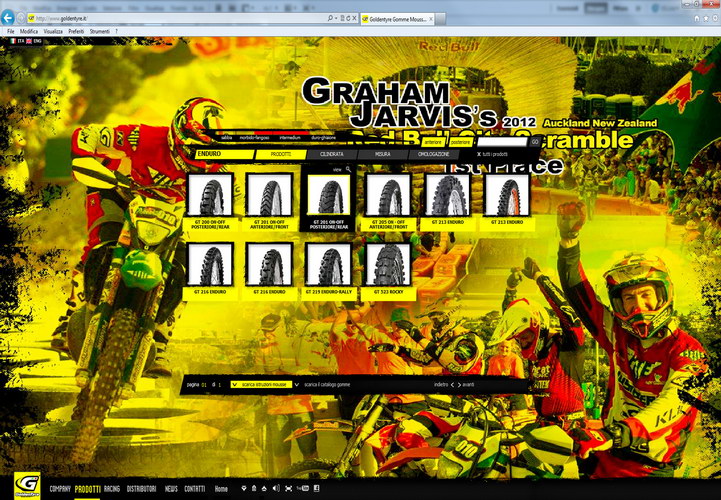Click the refresh icon in address bar
The height and width of the screenshot is (500, 721).
[348, 18]
